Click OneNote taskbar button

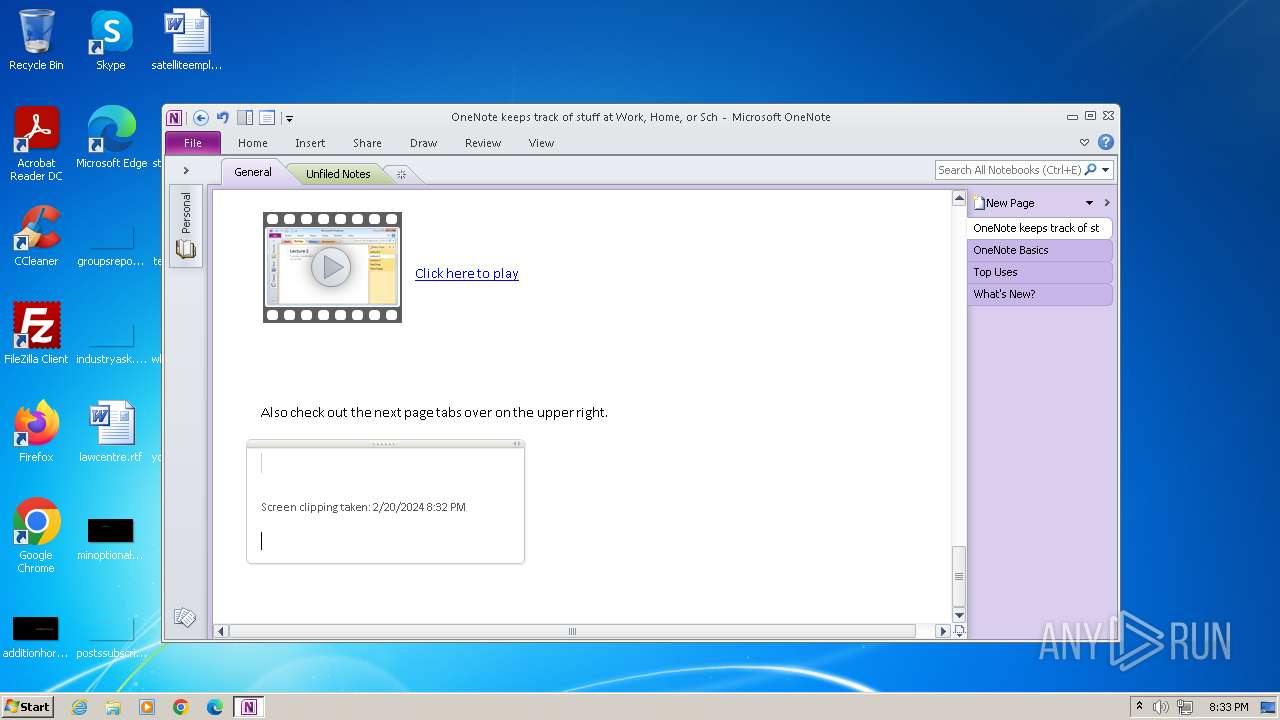249,707
